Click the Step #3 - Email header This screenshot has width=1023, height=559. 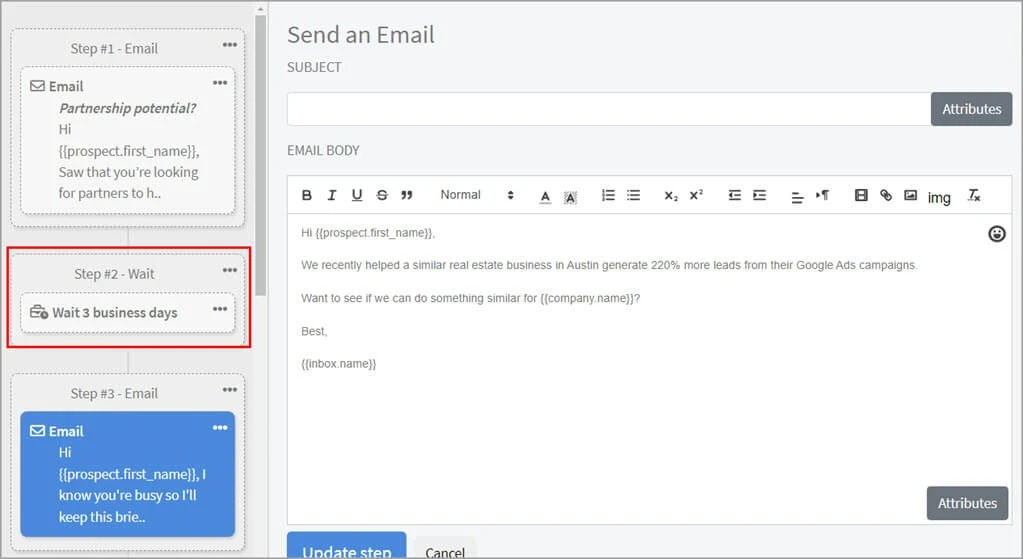(114, 393)
